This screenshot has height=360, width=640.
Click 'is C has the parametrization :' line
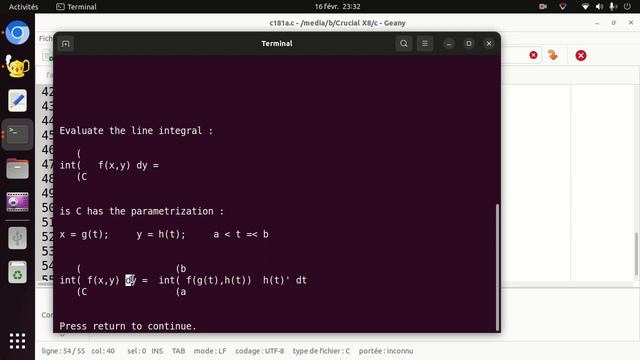[142, 211]
